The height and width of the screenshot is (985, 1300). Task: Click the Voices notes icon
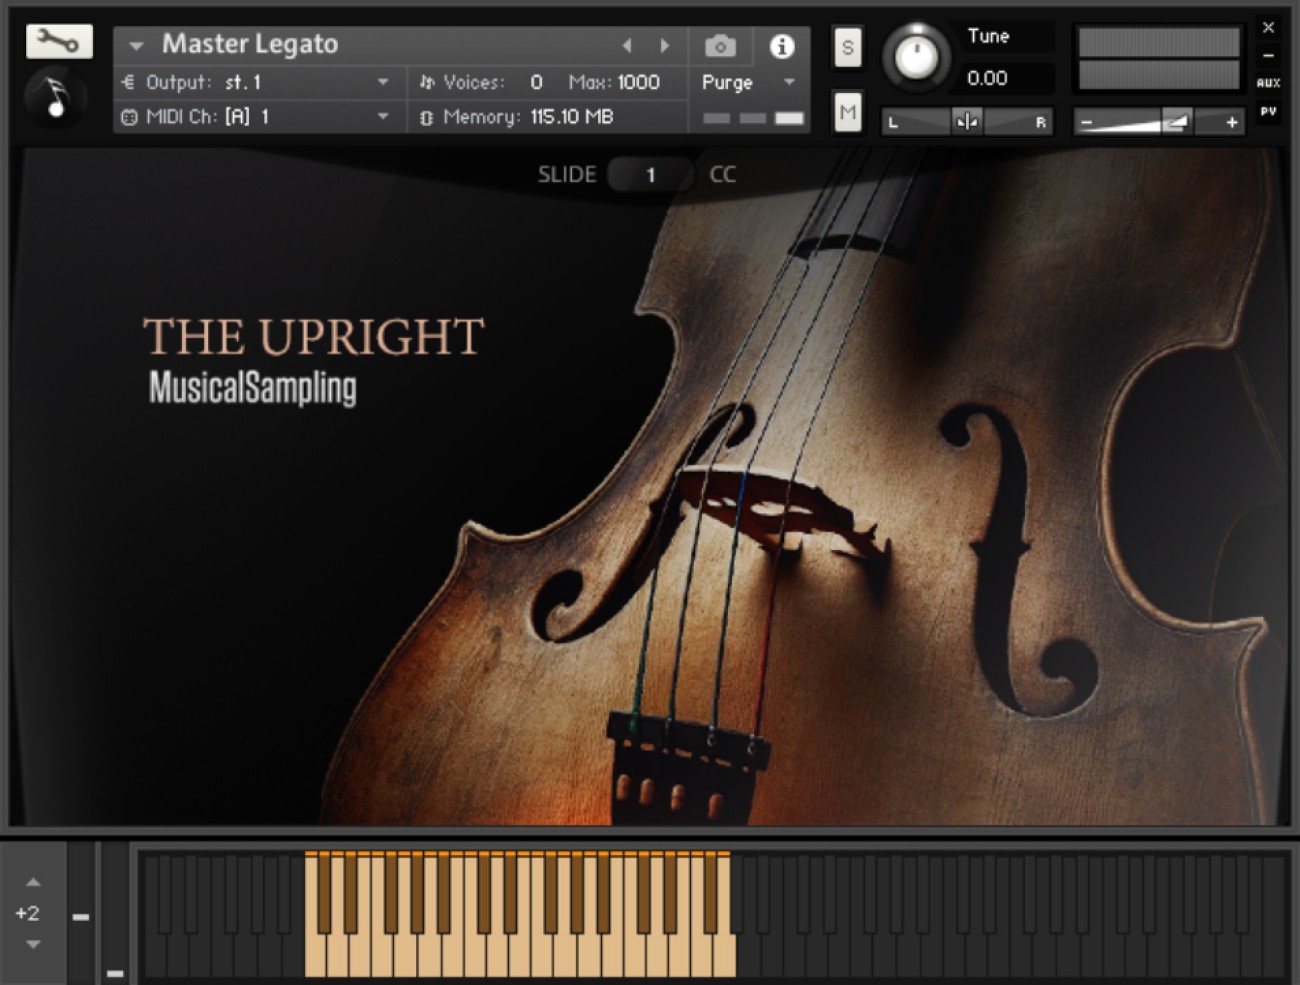[426, 83]
